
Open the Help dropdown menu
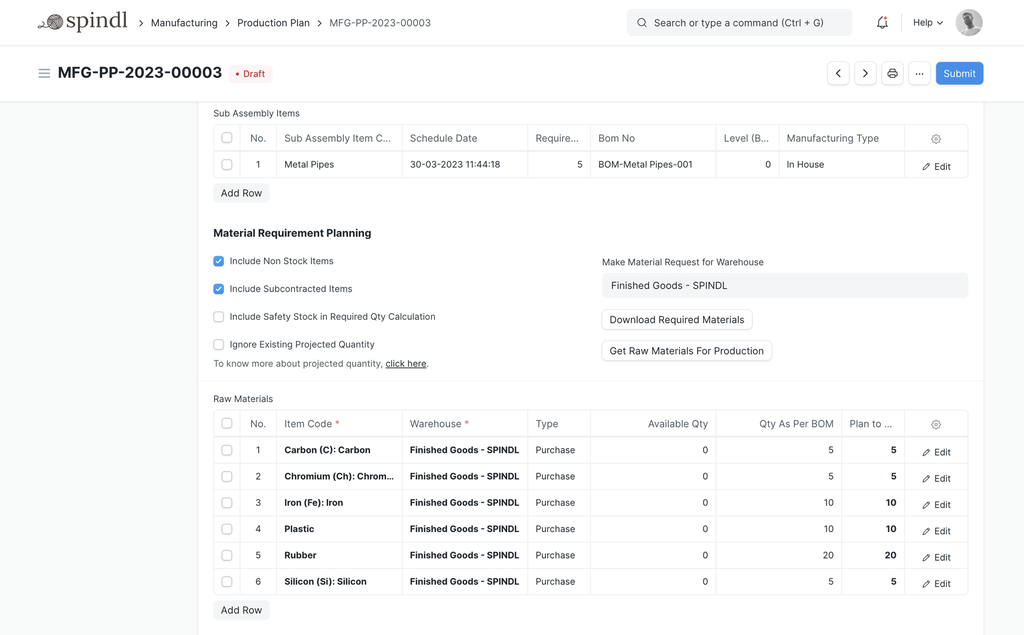coord(925,21)
